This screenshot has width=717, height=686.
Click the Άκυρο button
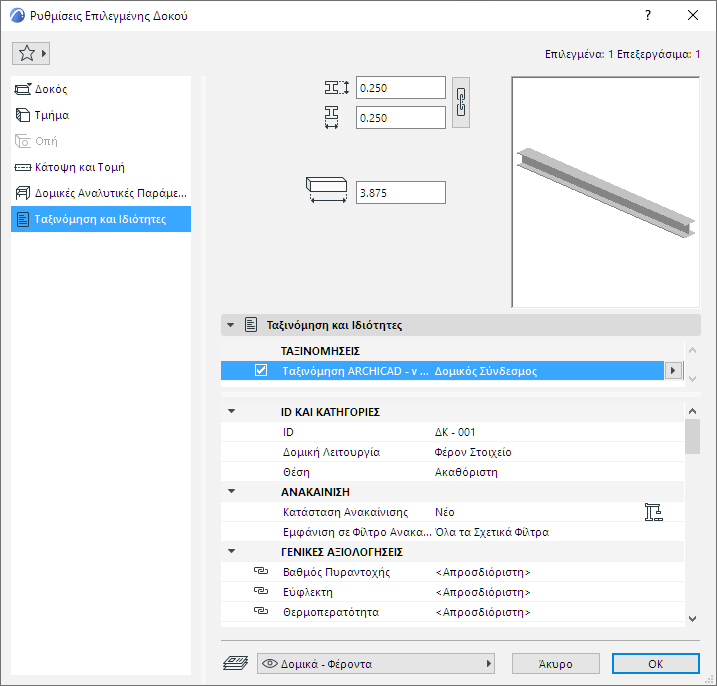pyautogui.click(x=556, y=664)
